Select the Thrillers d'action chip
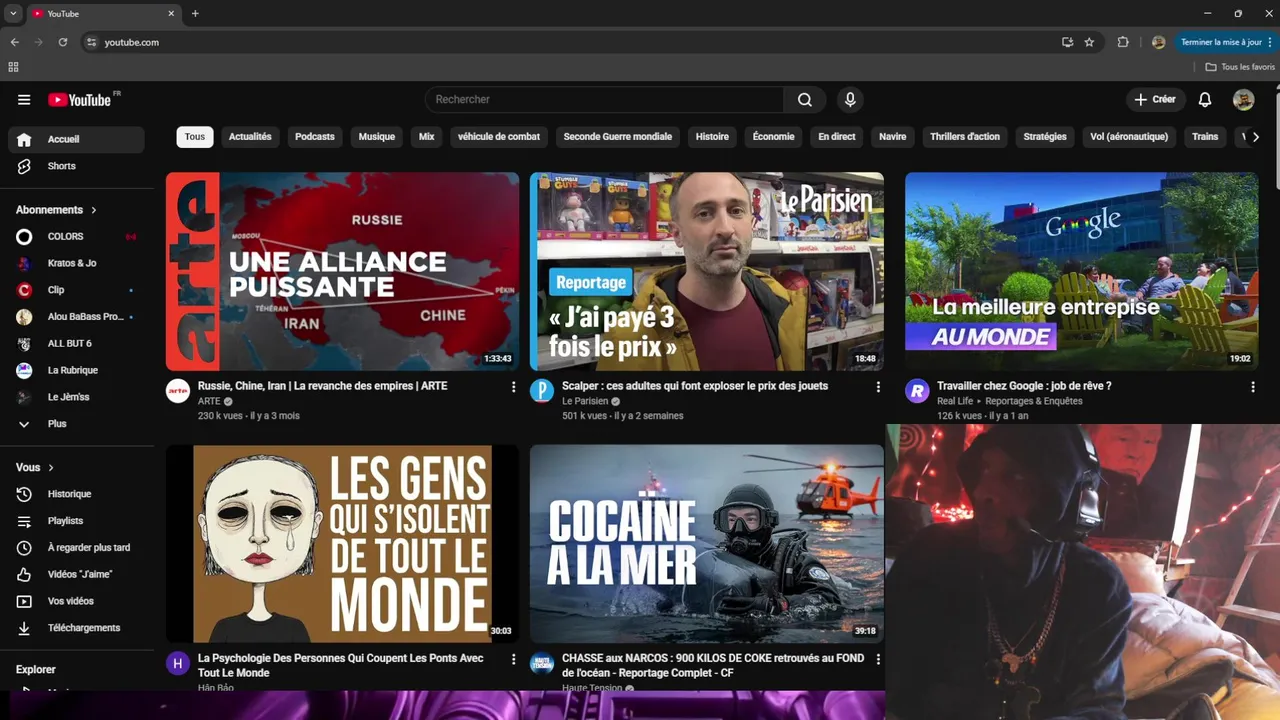The height and width of the screenshot is (720, 1280). (965, 137)
